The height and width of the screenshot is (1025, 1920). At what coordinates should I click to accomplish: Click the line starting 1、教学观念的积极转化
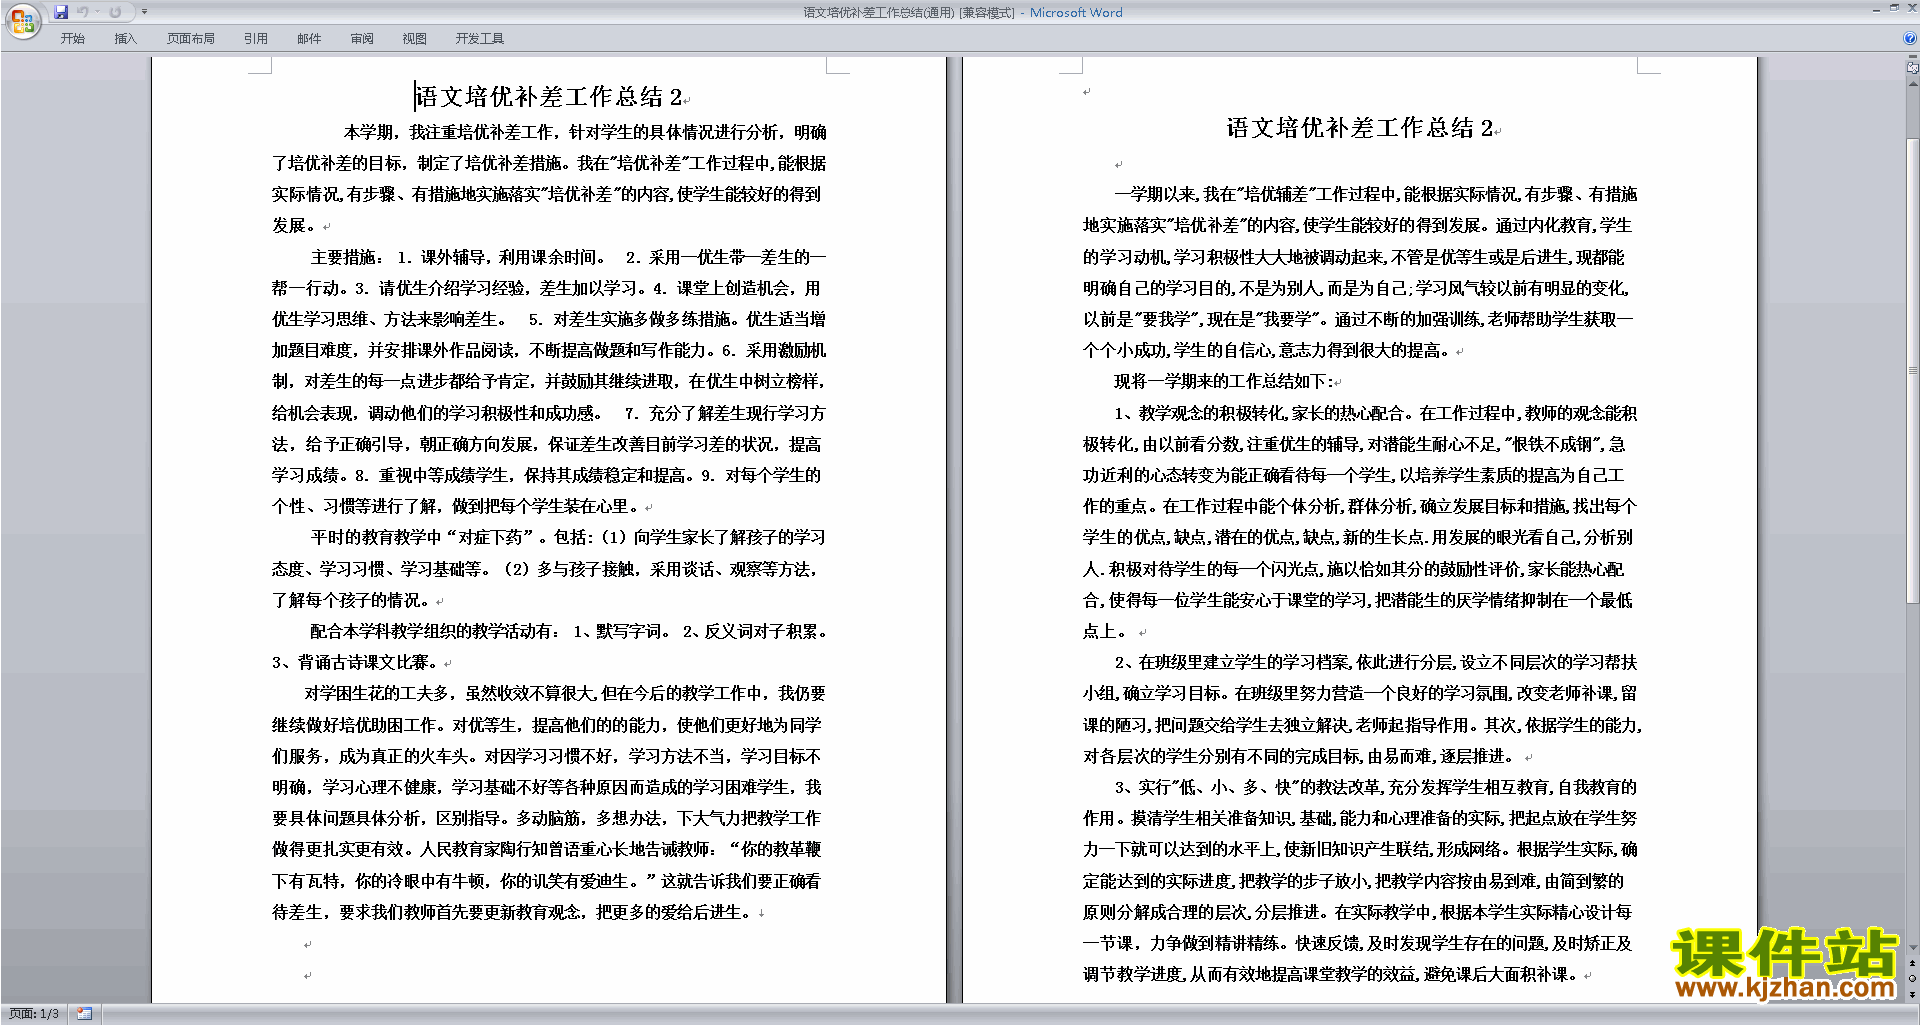tap(1376, 413)
